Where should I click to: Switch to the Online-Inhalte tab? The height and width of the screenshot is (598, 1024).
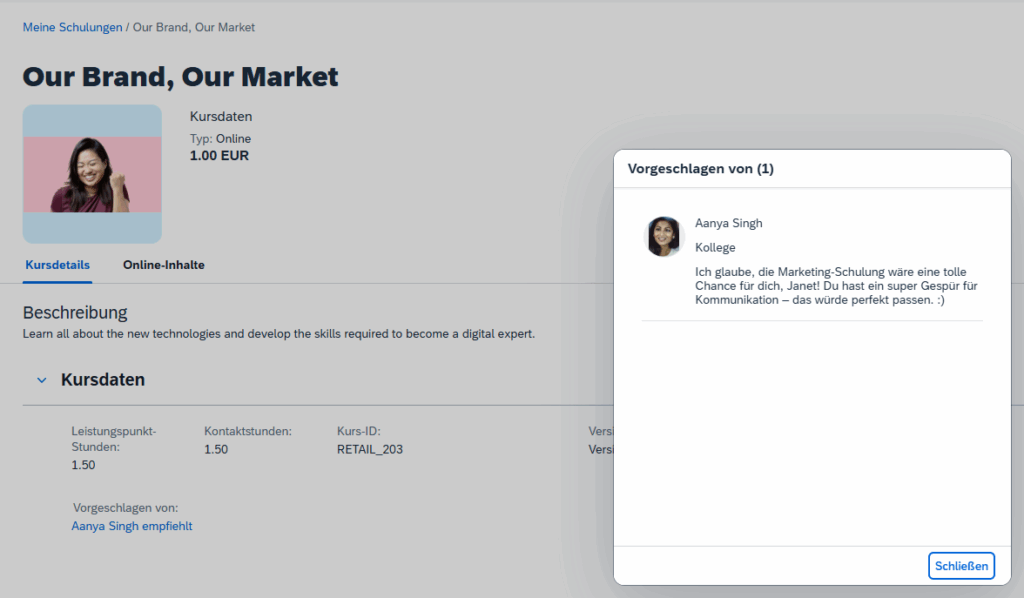tap(164, 265)
